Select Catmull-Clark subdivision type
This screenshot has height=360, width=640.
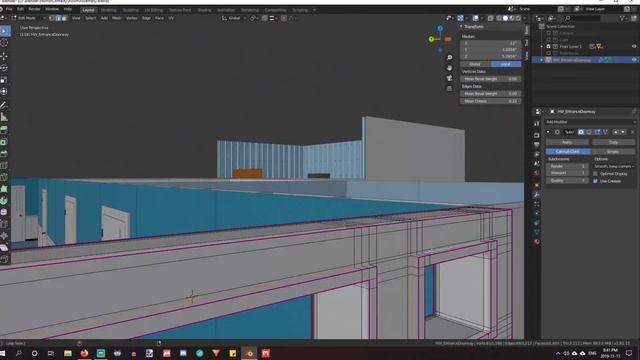[x=568, y=151]
